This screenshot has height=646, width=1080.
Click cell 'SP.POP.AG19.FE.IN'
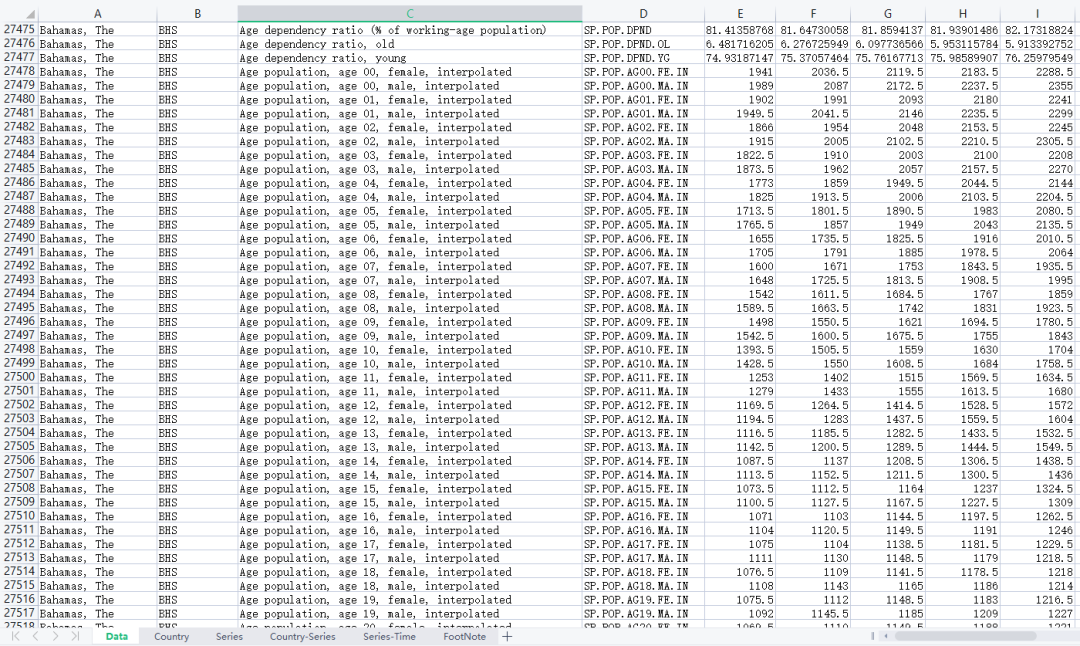pos(643,599)
